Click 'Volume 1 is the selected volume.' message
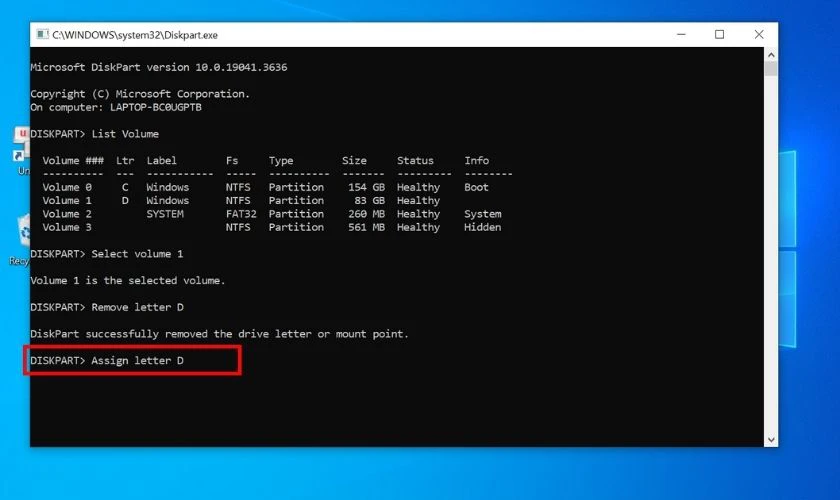 click(128, 281)
